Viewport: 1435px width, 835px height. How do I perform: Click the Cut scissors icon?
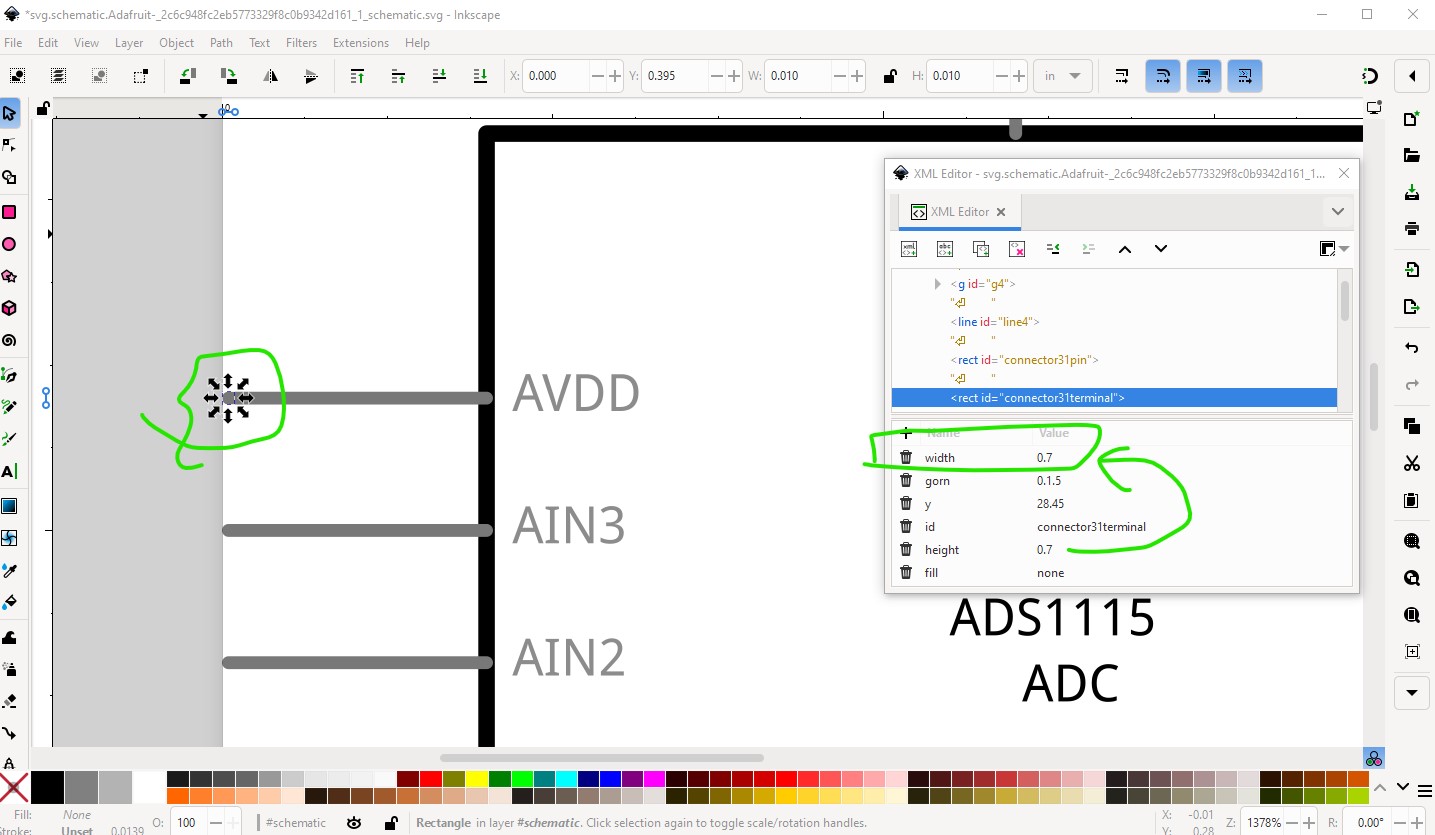coord(1412,463)
